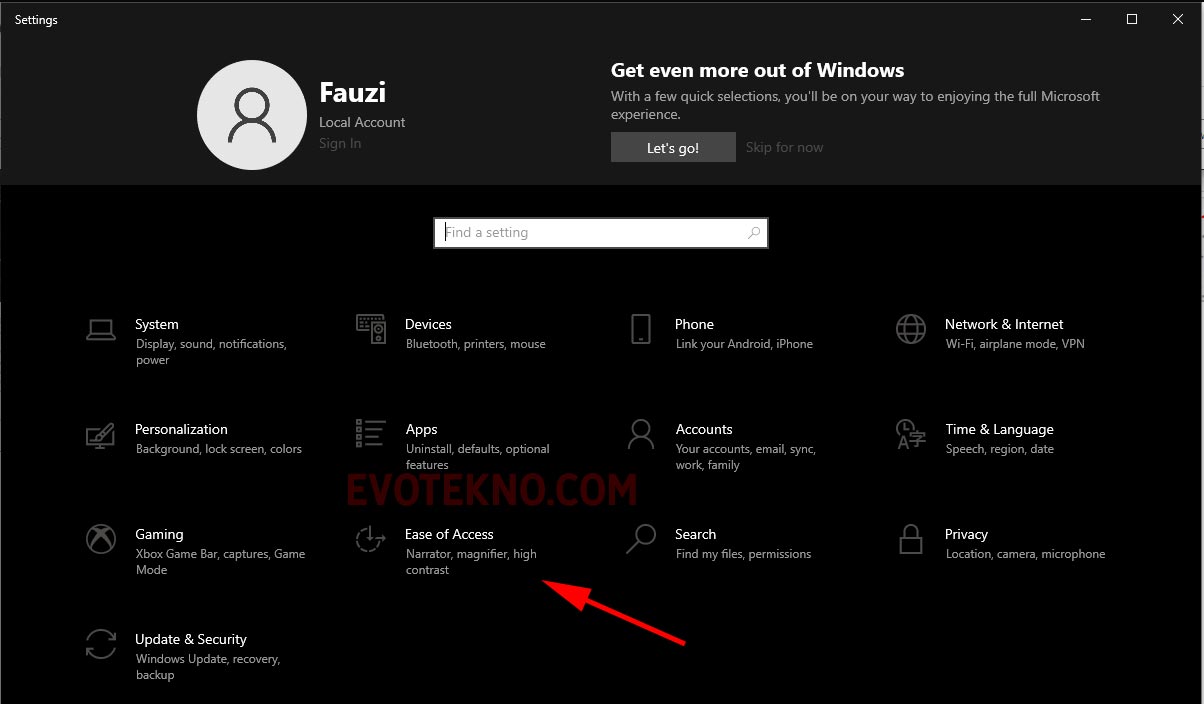
Task: Click the Privacy padlock icon
Action: click(910, 539)
